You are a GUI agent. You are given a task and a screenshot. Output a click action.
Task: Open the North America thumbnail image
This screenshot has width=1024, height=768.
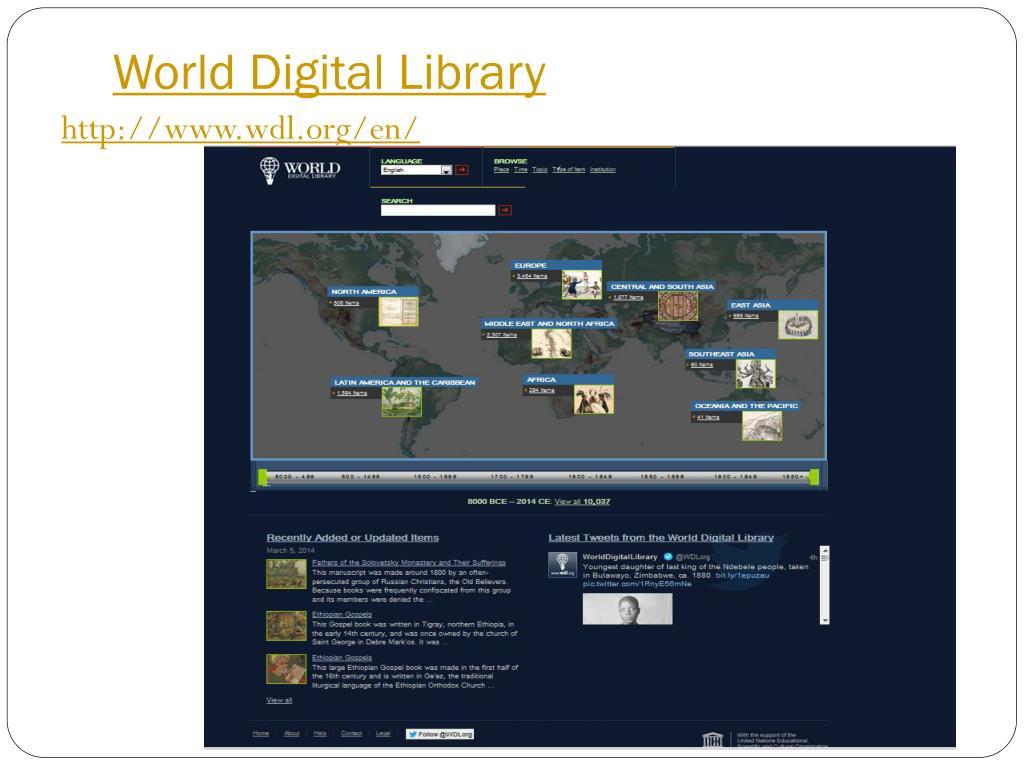[398, 312]
